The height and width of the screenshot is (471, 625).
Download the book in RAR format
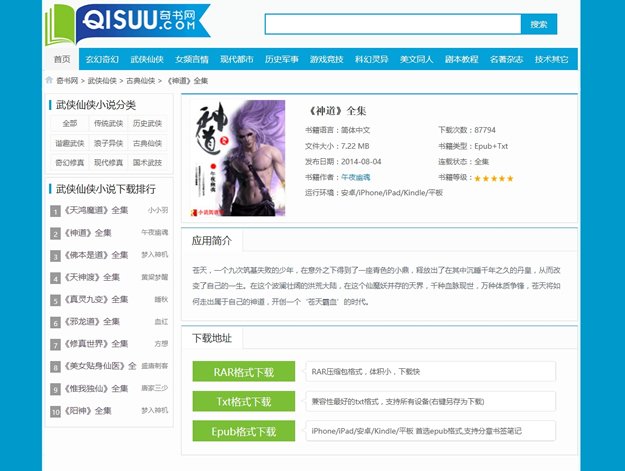(244, 372)
